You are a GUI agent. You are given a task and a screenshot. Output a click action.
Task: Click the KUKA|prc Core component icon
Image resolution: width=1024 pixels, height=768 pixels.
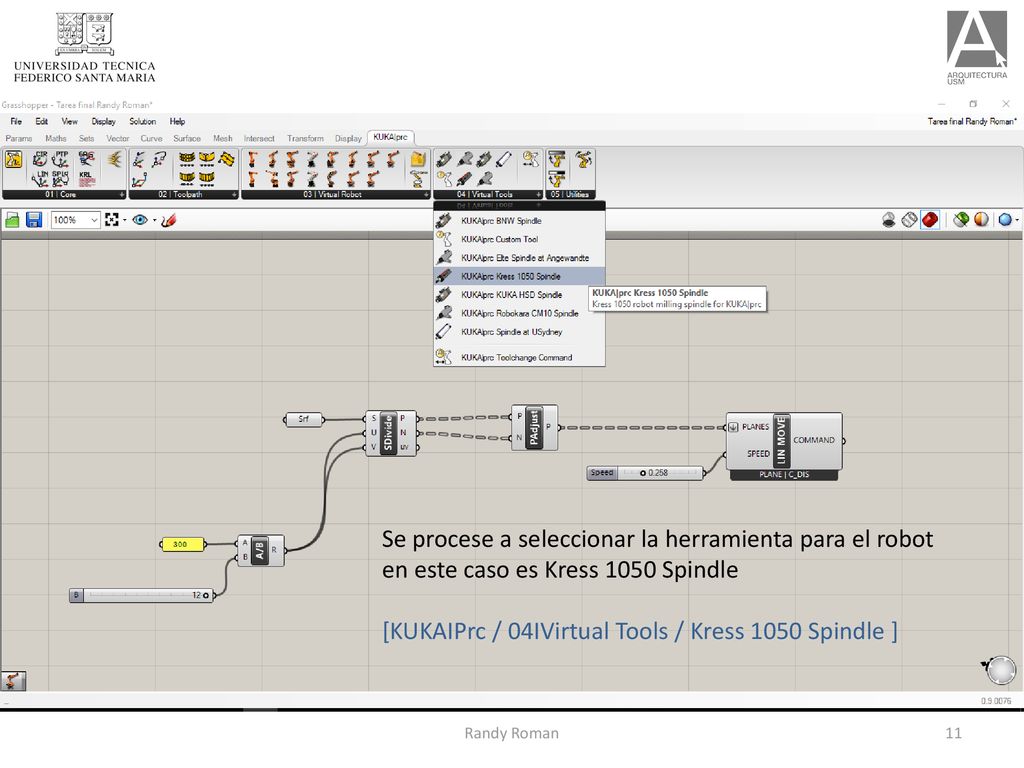(x=14, y=159)
